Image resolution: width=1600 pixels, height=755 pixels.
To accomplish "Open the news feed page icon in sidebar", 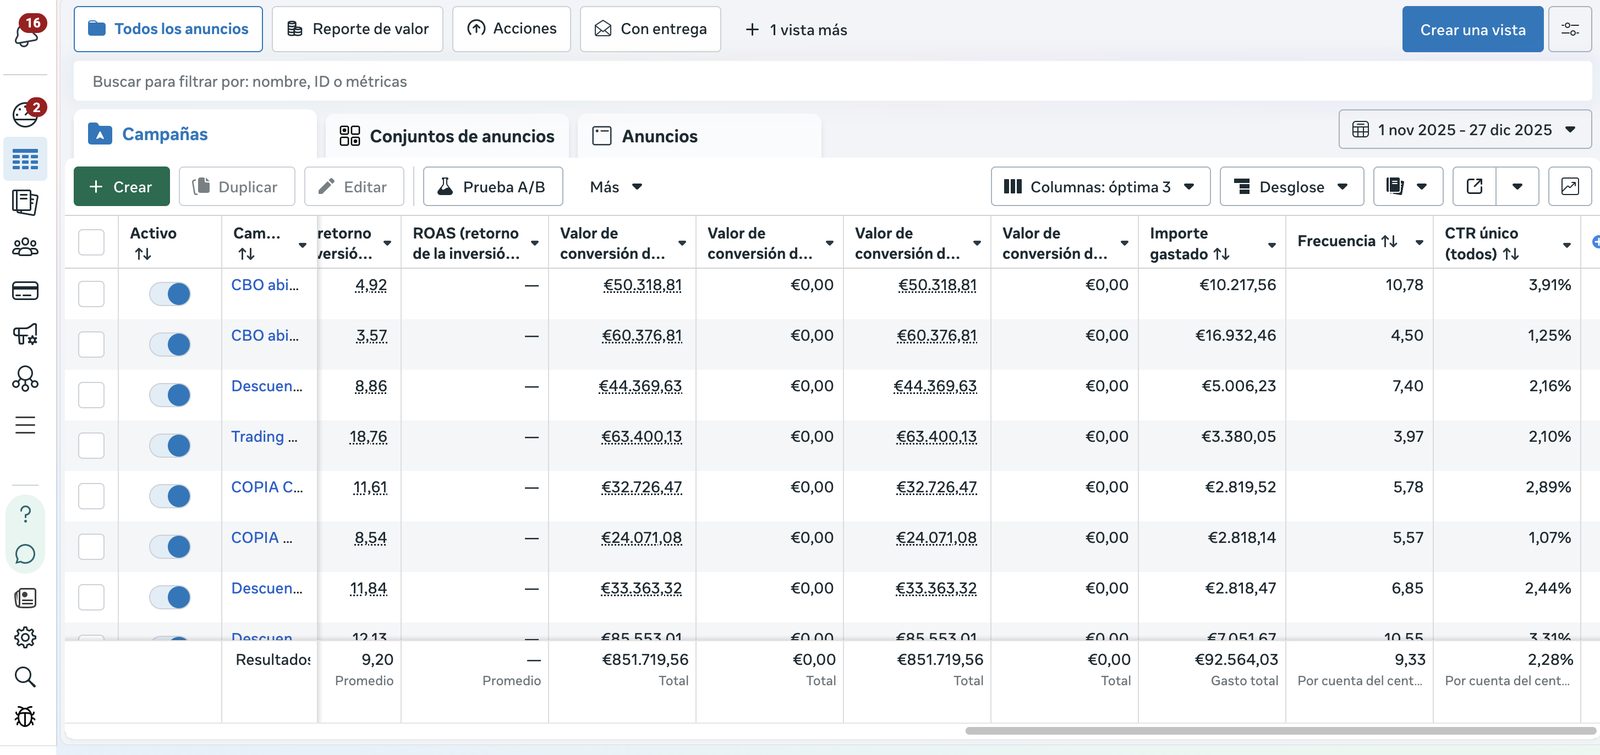I will tap(25, 598).
